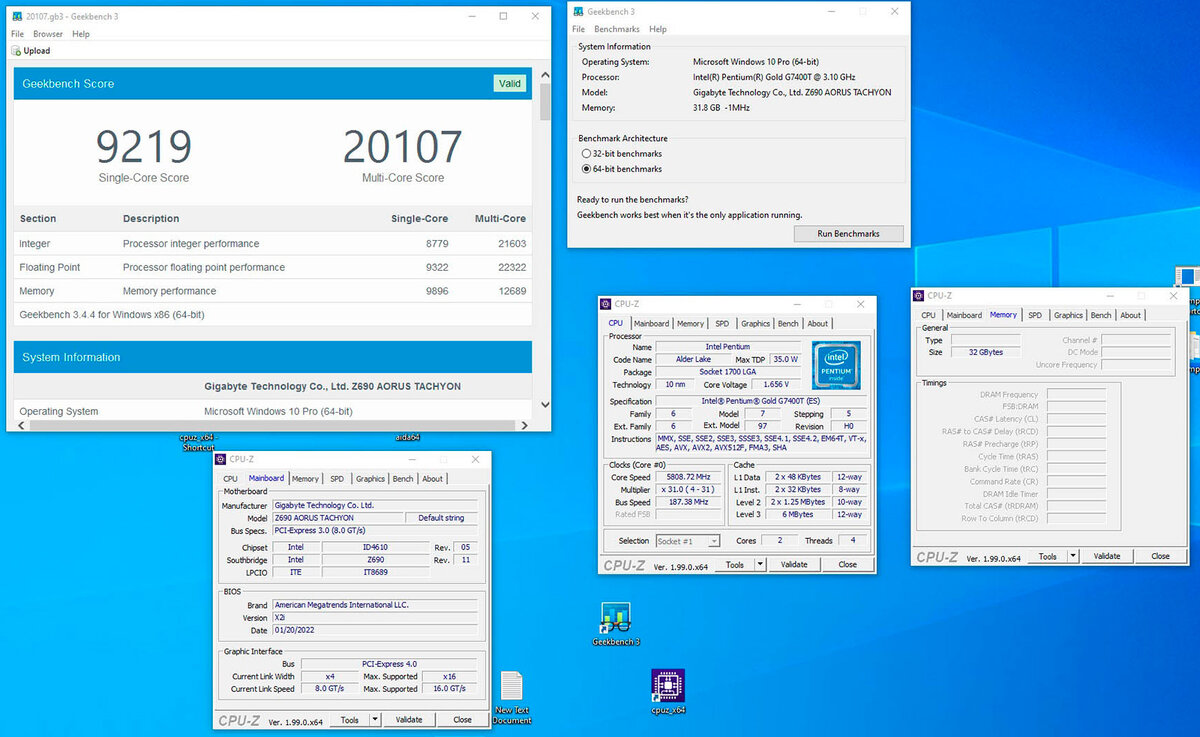
Task: Click Tools button in CPU-Z Memory window
Action: 1048,556
